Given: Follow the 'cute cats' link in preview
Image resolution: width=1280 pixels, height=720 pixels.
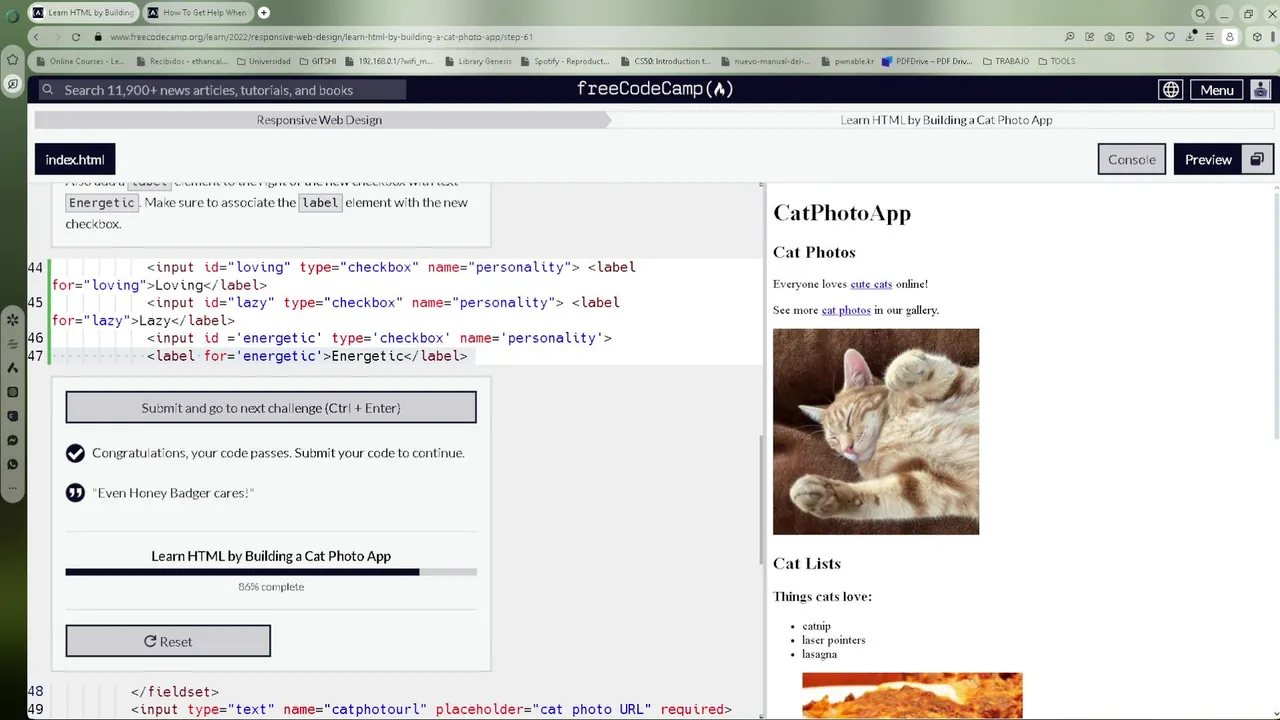Looking at the screenshot, I should point(871,284).
